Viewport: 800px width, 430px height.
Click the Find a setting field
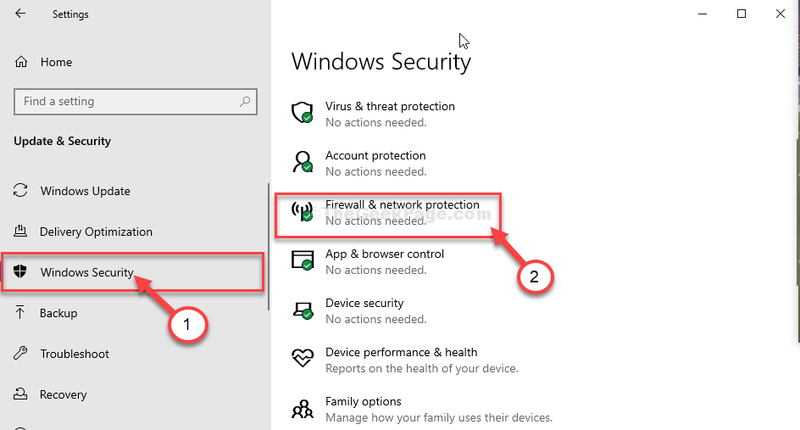click(135, 102)
